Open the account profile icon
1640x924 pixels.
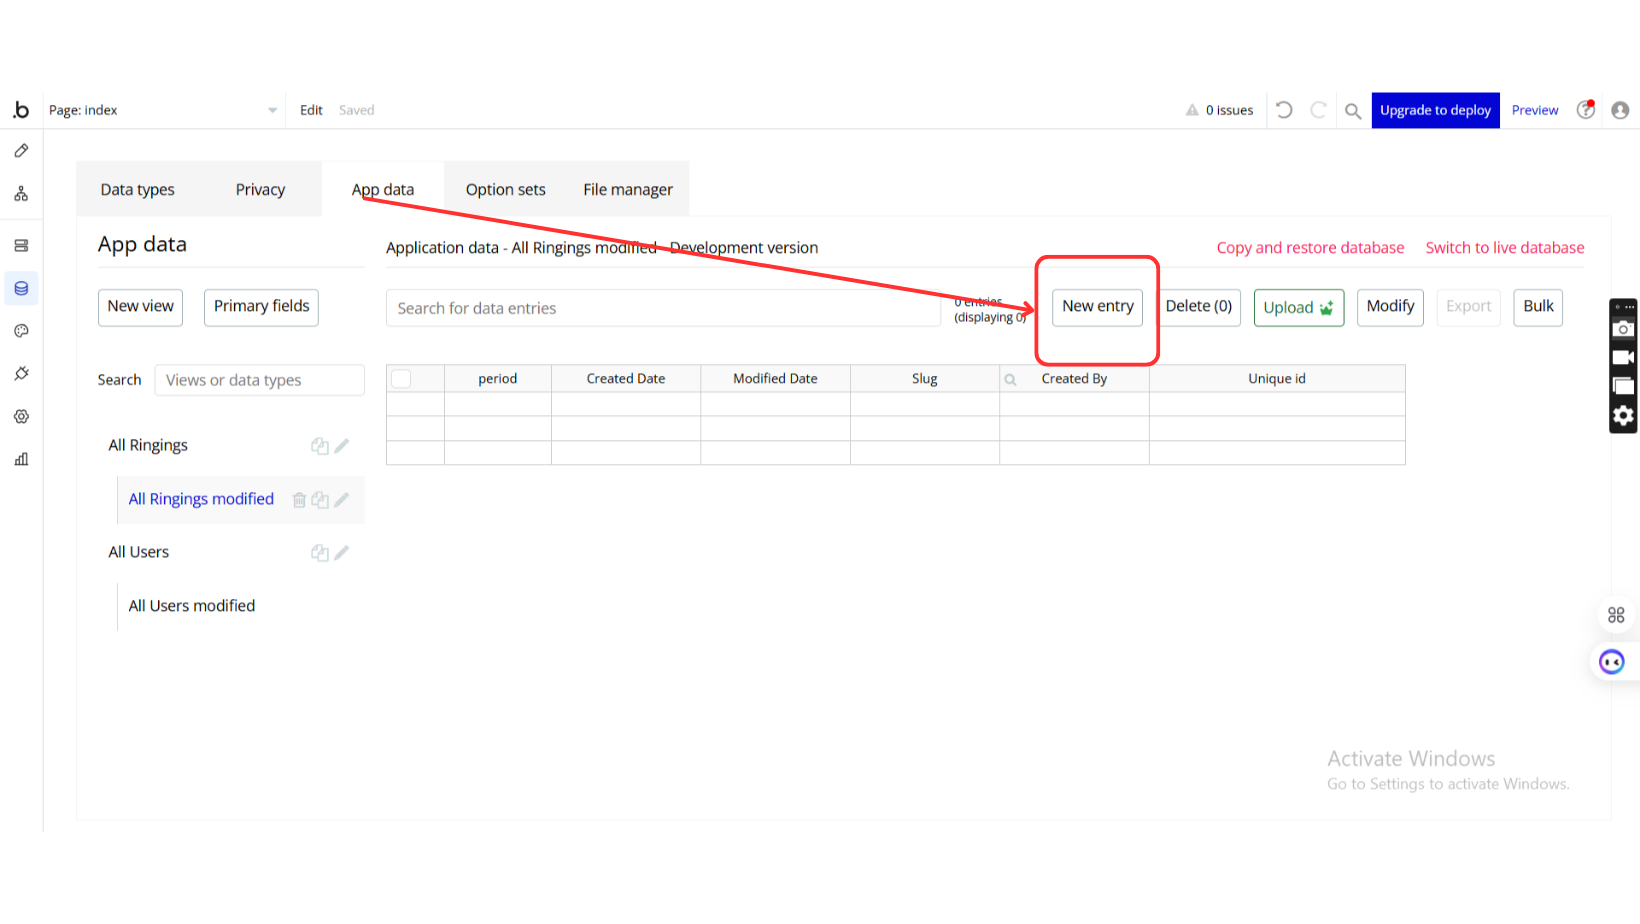pyautogui.click(x=1620, y=110)
